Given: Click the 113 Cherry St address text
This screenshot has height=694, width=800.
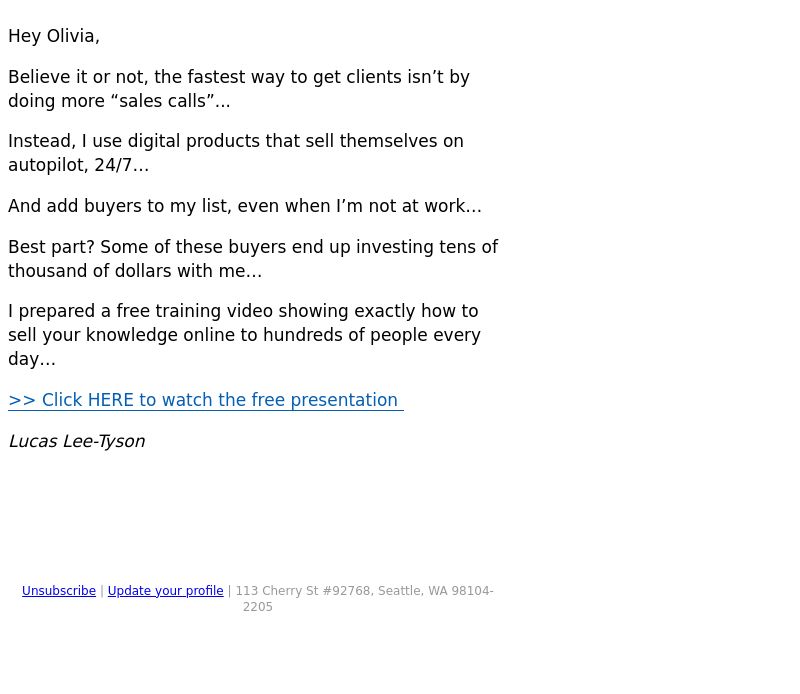Looking at the screenshot, I should pyautogui.click(x=305, y=590).
